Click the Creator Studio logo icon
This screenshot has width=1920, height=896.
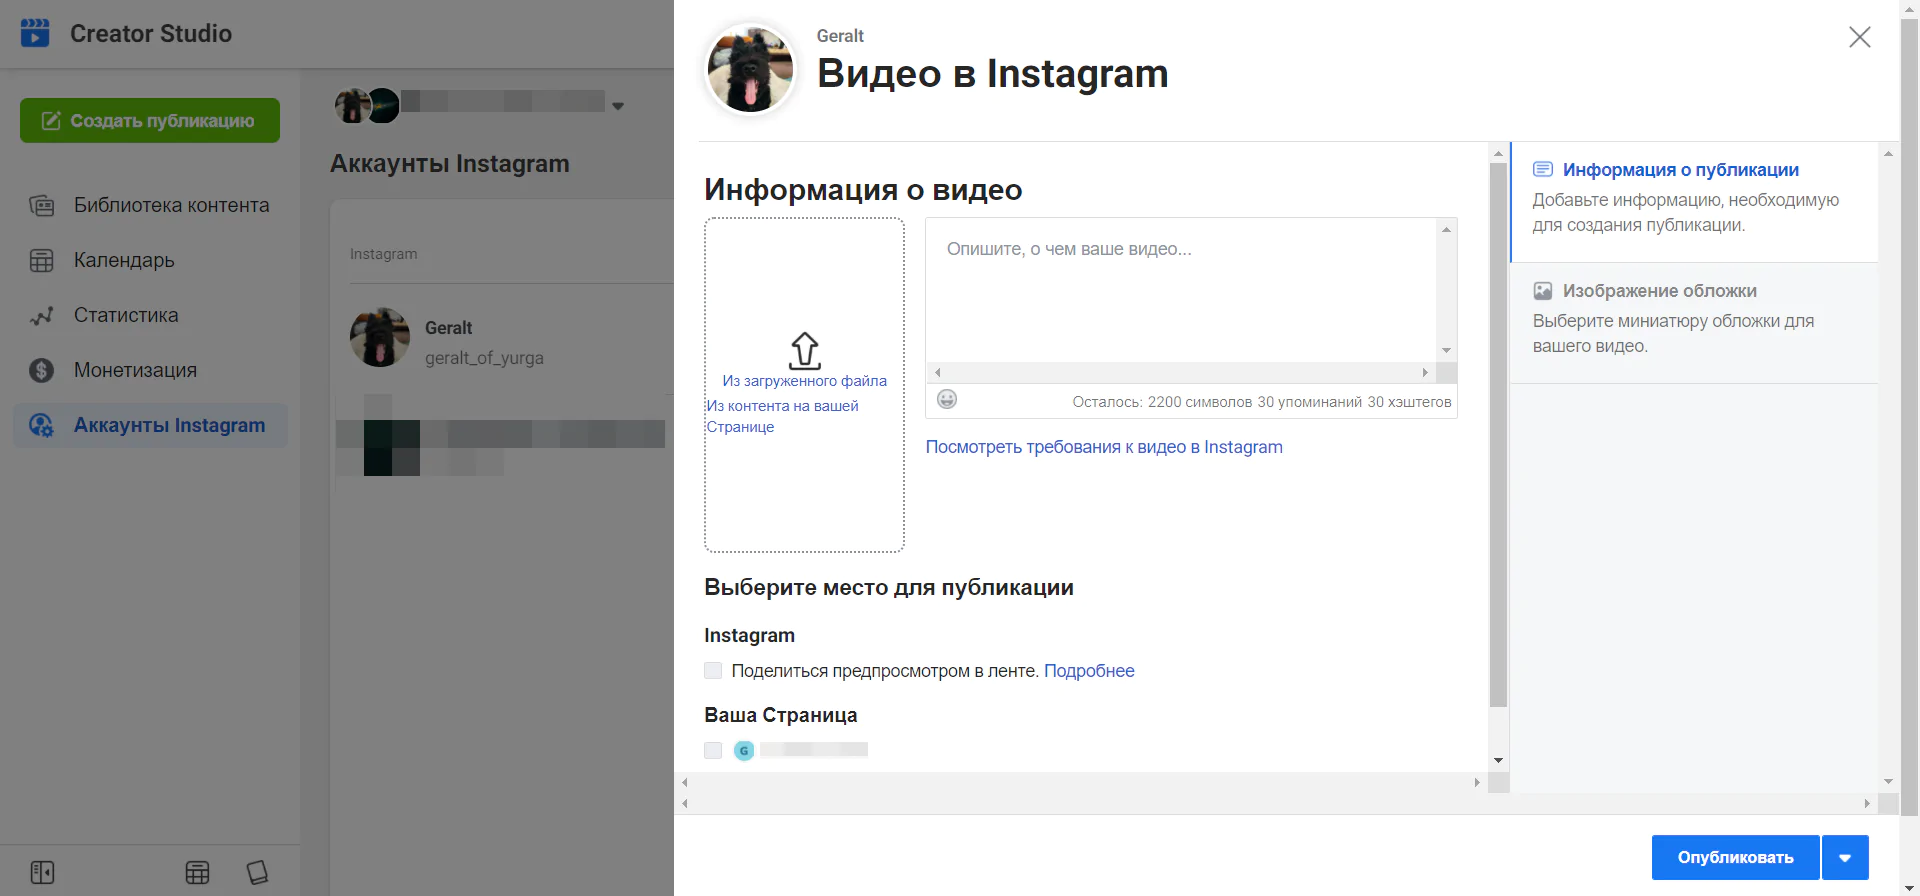35,33
